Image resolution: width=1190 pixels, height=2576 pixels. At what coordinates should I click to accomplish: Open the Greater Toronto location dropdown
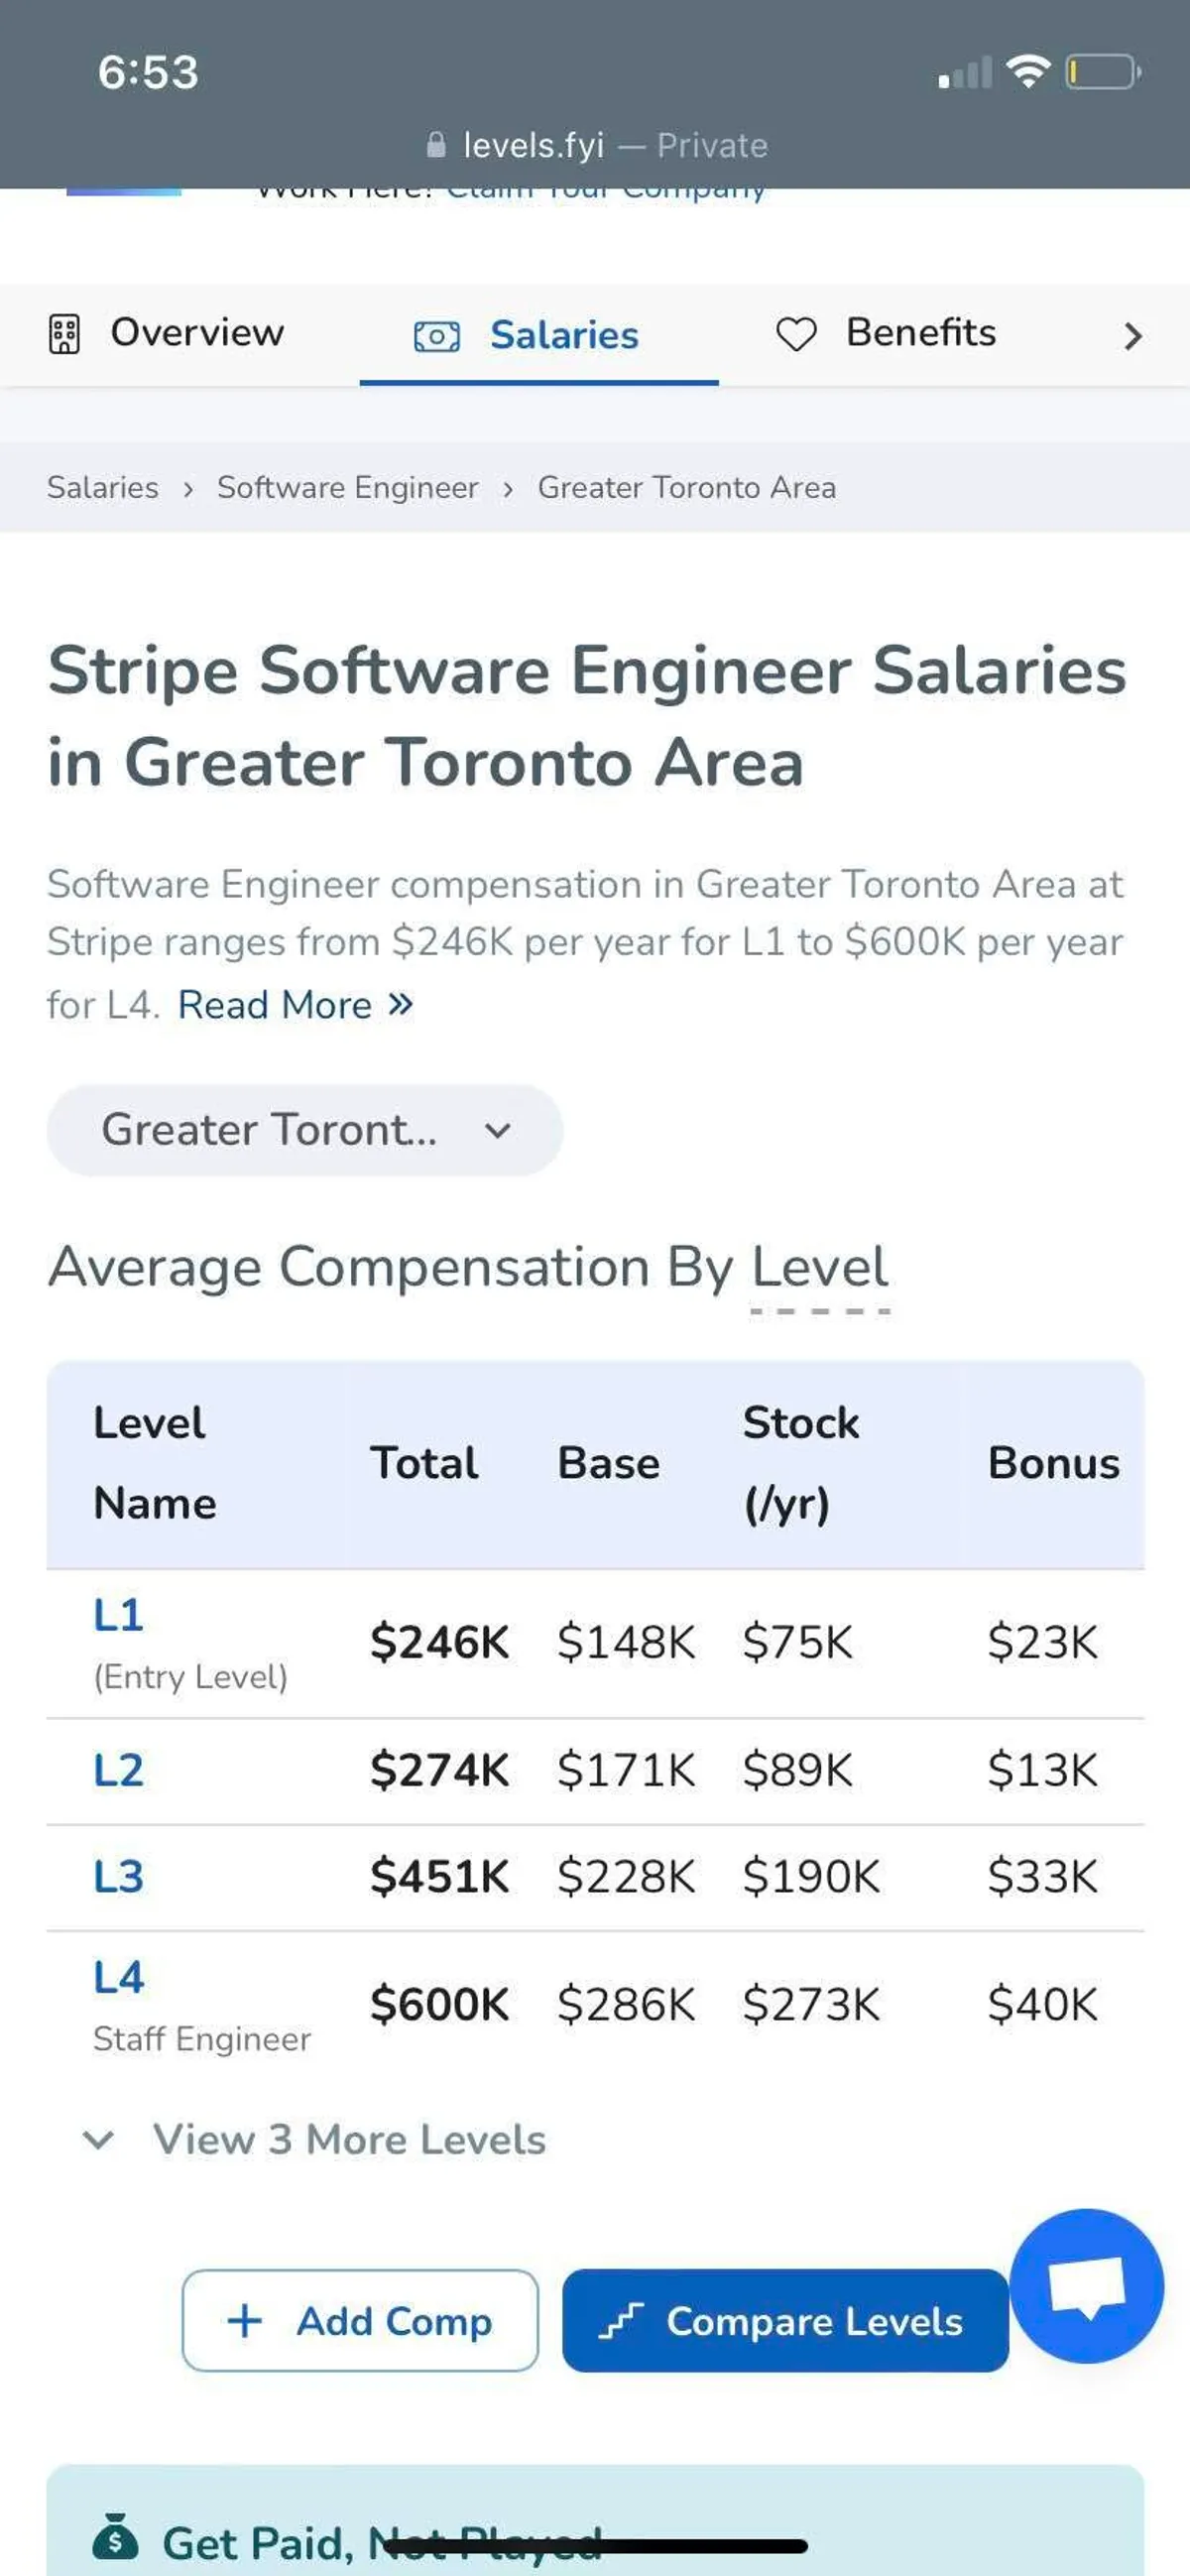pos(305,1130)
